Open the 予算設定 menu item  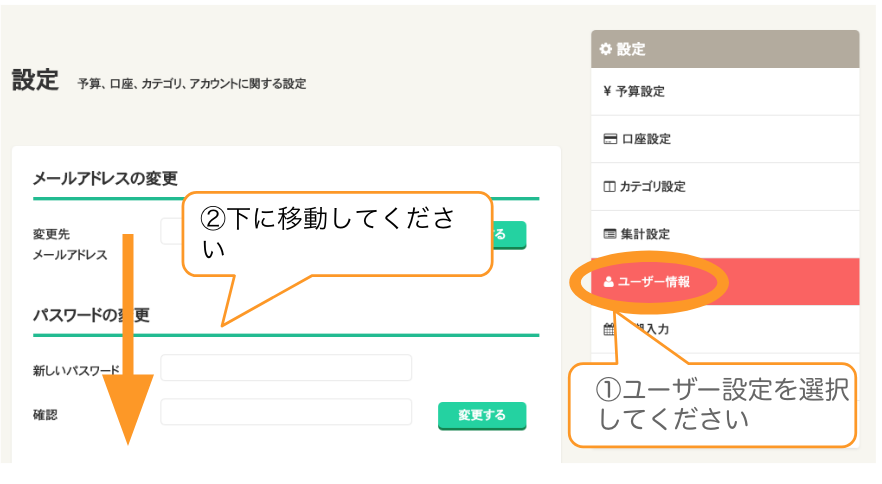(725, 91)
